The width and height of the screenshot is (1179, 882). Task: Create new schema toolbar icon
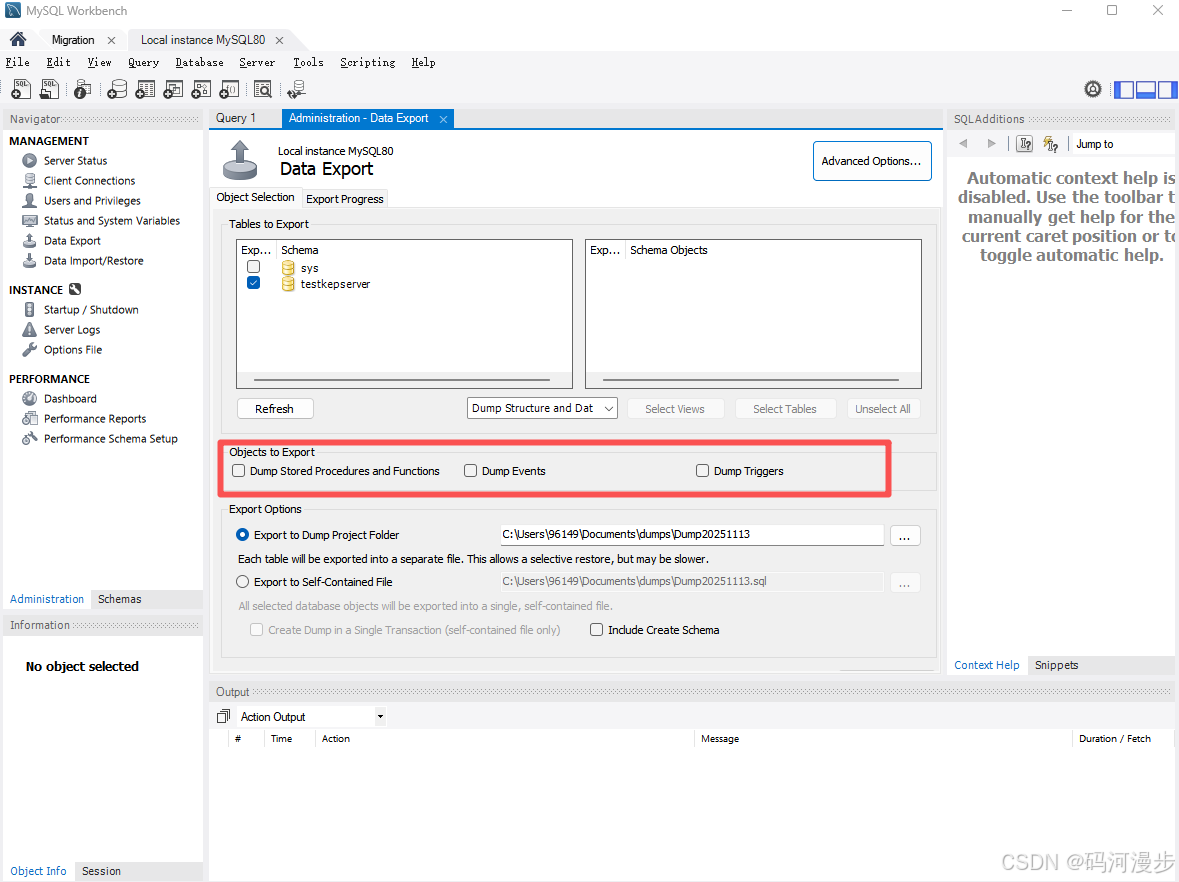(x=117, y=89)
